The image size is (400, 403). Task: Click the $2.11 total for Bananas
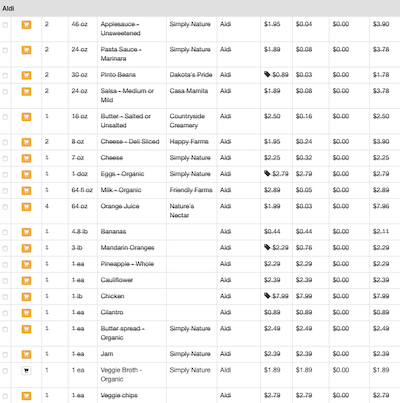381,232
